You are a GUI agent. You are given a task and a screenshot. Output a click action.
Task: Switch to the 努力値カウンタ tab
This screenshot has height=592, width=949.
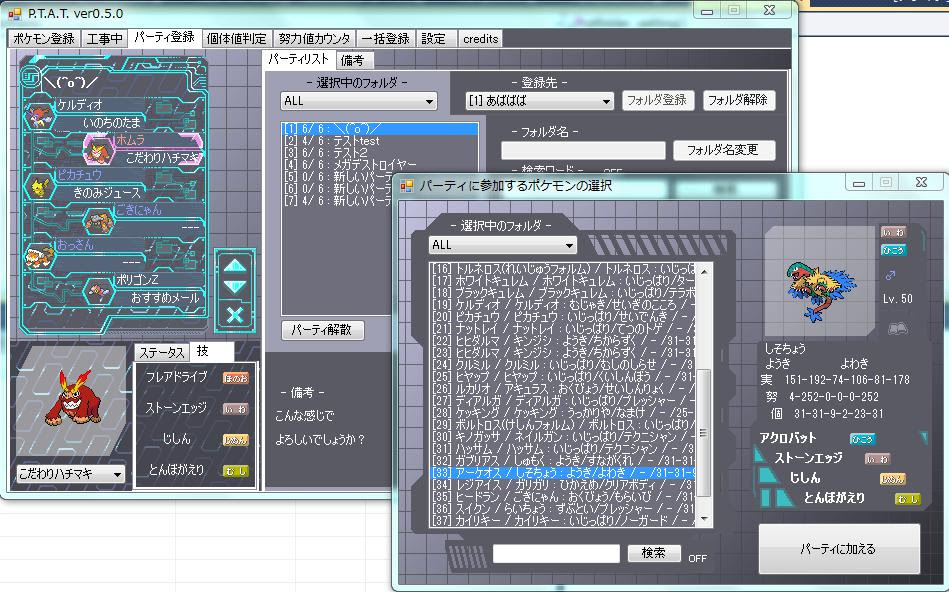point(314,39)
